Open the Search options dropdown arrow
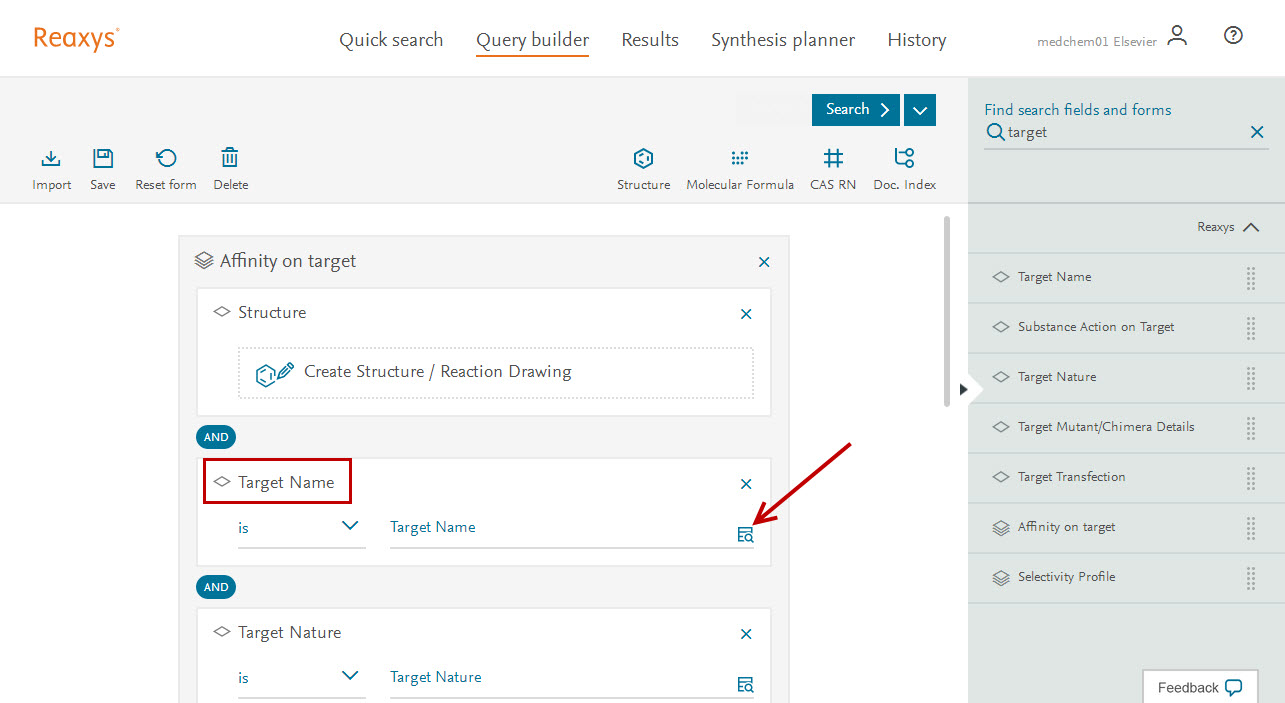The width and height of the screenshot is (1285, 703). [x=920, y=110]
